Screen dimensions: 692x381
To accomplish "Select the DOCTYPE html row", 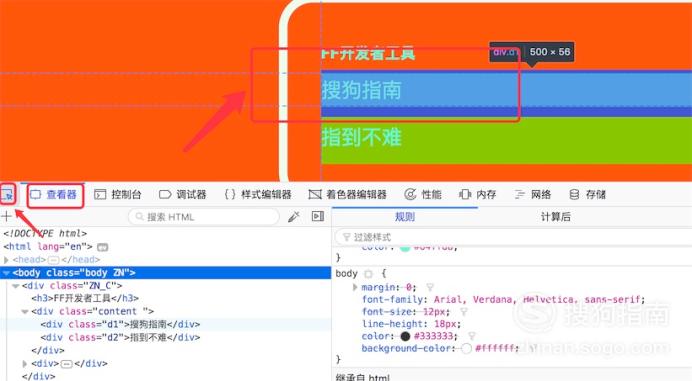I will pos(45,233).
